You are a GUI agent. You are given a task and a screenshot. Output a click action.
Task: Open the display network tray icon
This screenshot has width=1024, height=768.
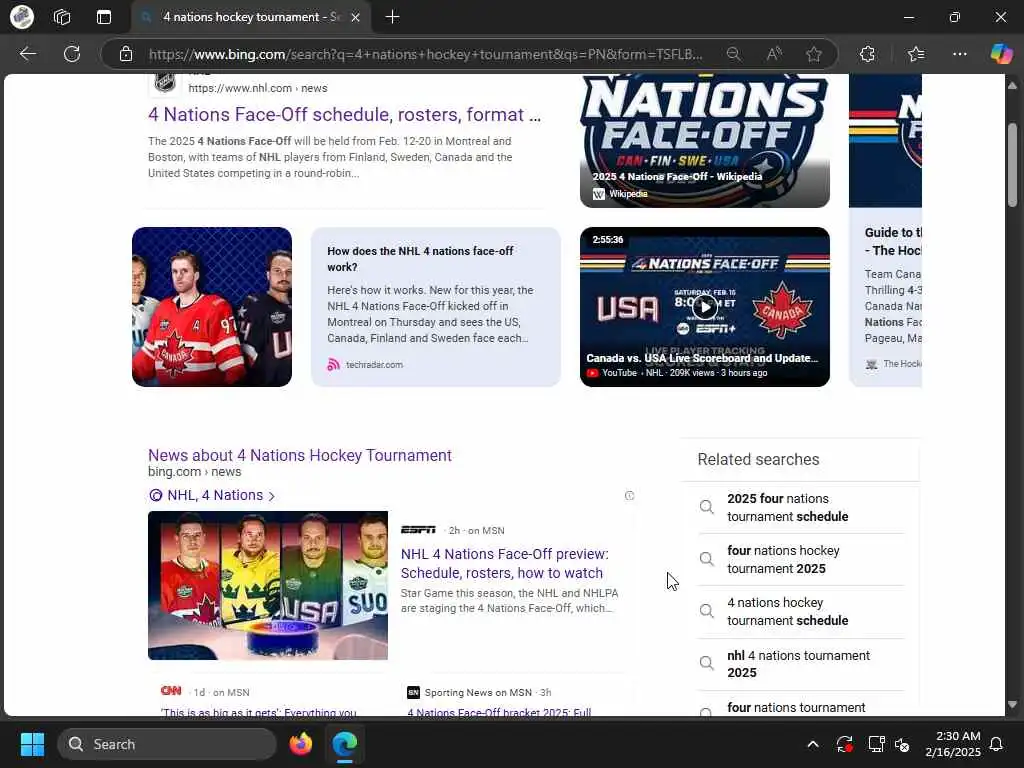tap(876, 744)
